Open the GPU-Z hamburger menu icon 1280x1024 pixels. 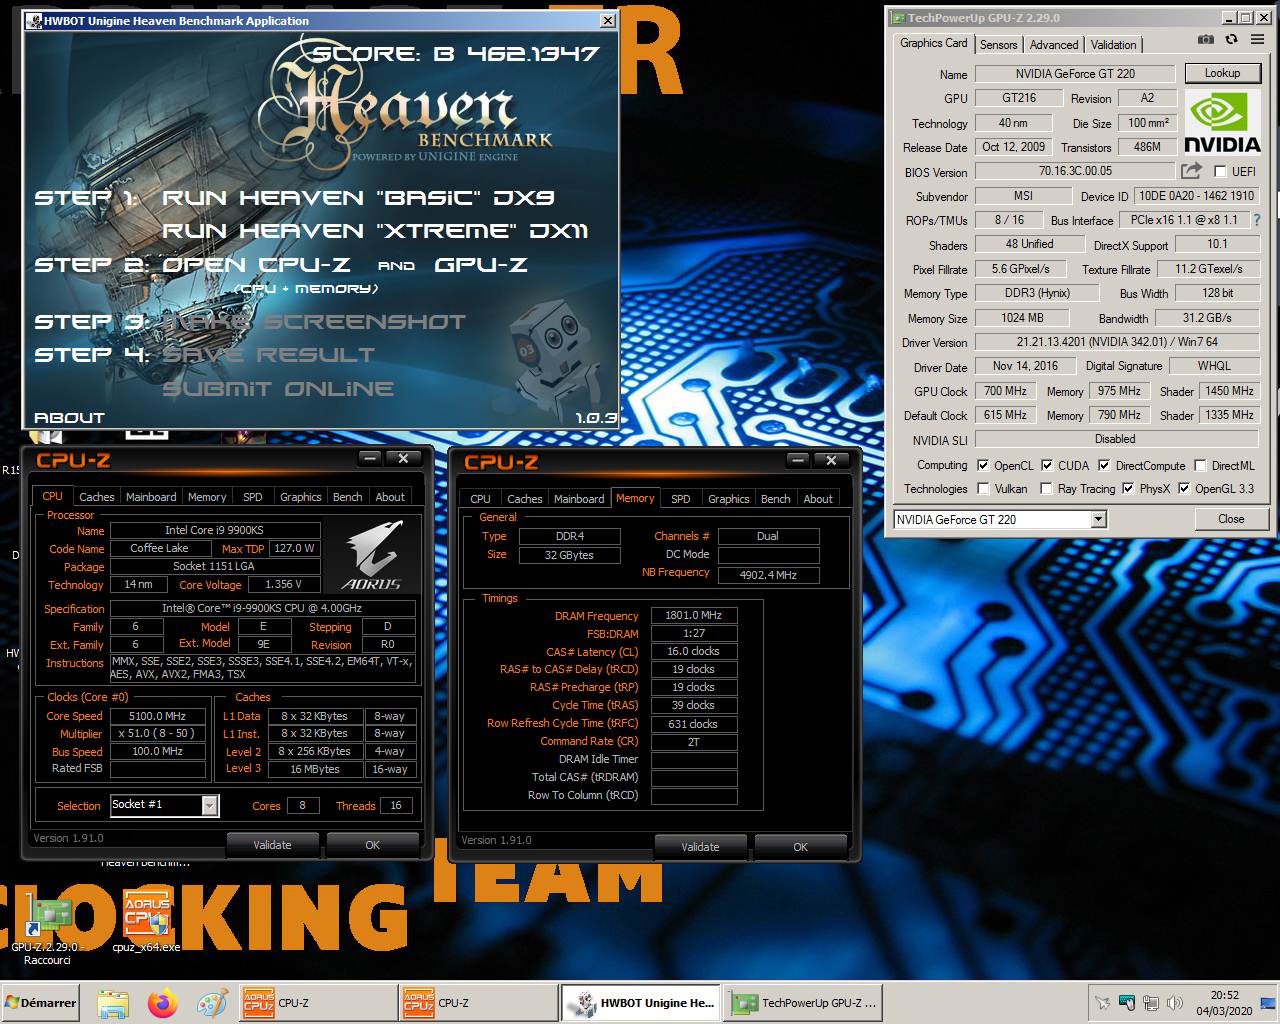[1258, 39]
